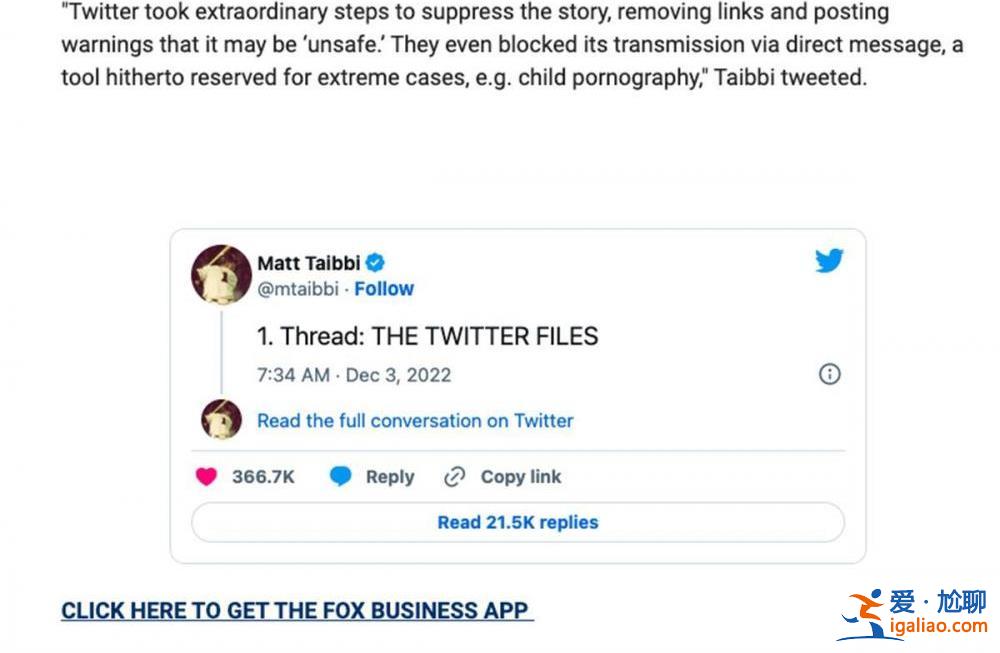1000x653 pixels.
Task: Open the Matt Taibbi display name
Action: click(308, 263)
